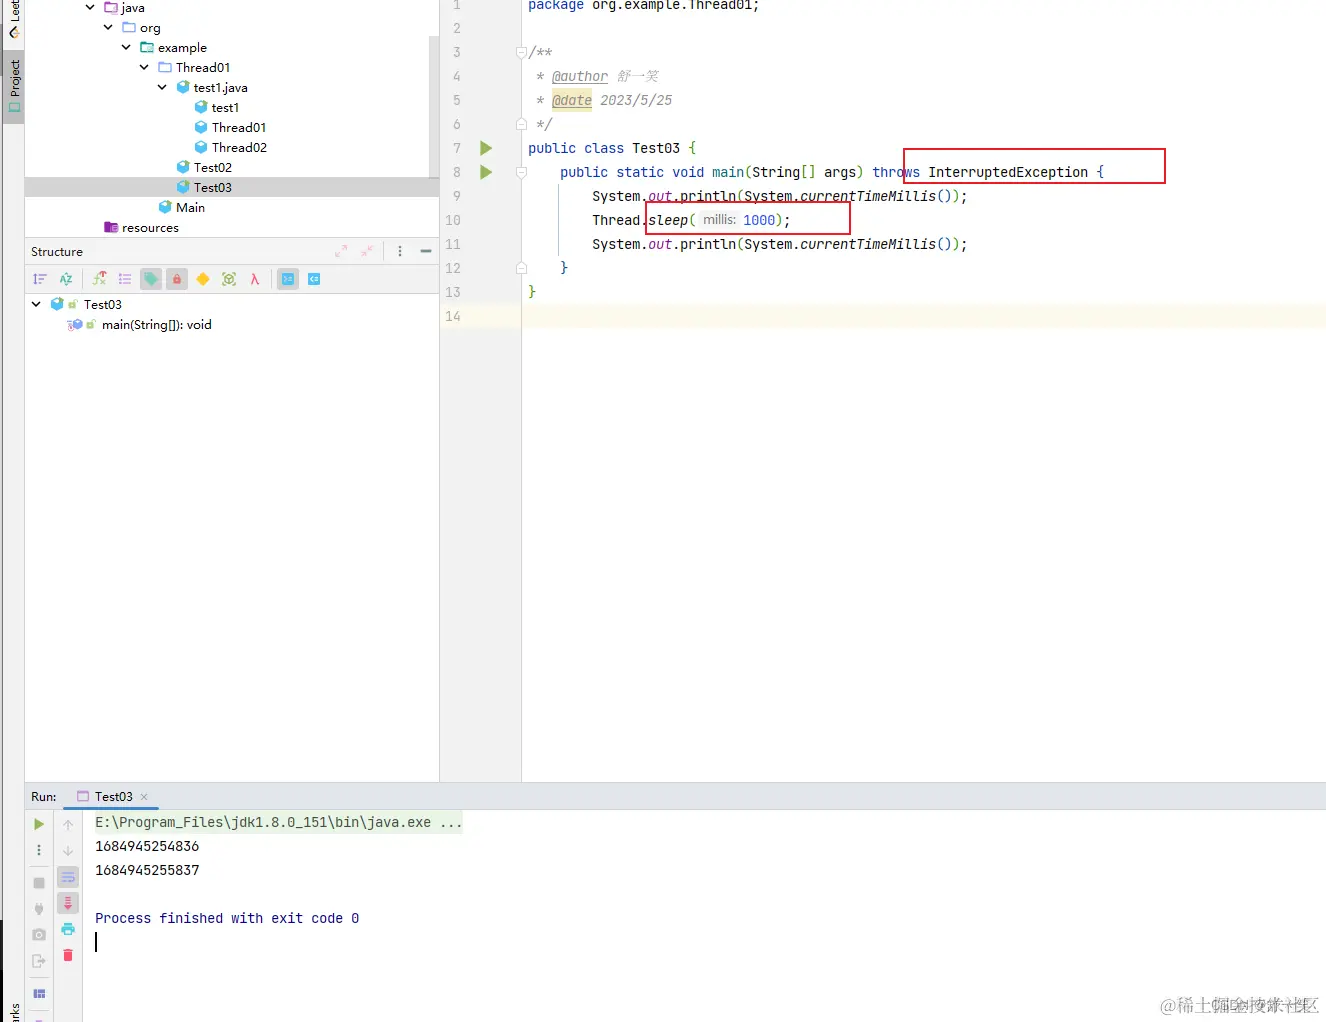The height and width of the screenshot is (1022, 1326).
Task: Click InterruptedException in the method signature
Action: tap(1008, 172)
